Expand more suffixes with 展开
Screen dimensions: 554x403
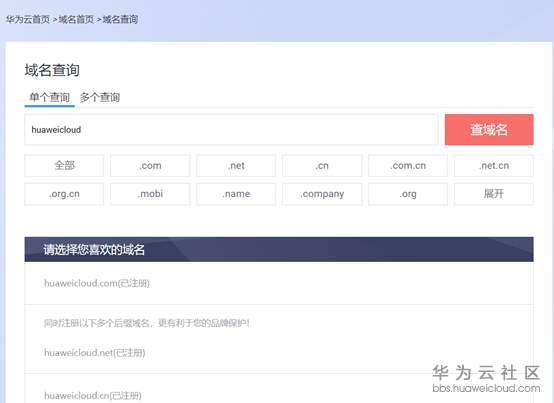[494, 194]
